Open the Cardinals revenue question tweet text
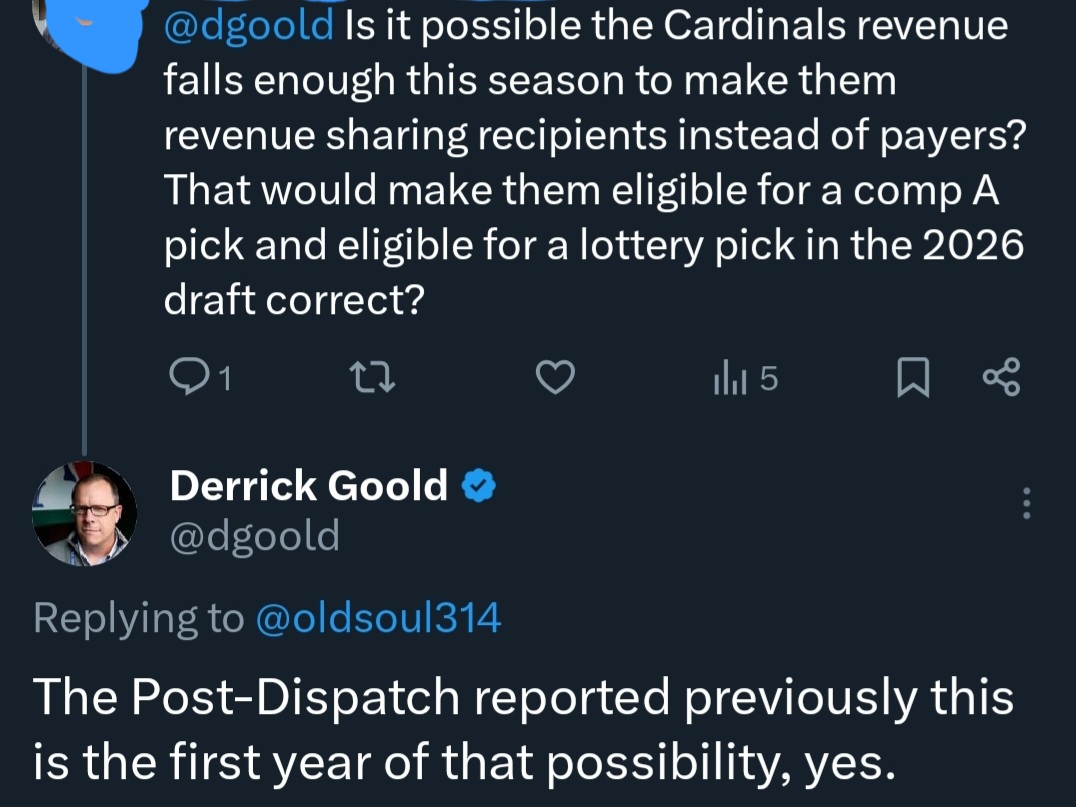1076x807 pixels. (594, 162)
